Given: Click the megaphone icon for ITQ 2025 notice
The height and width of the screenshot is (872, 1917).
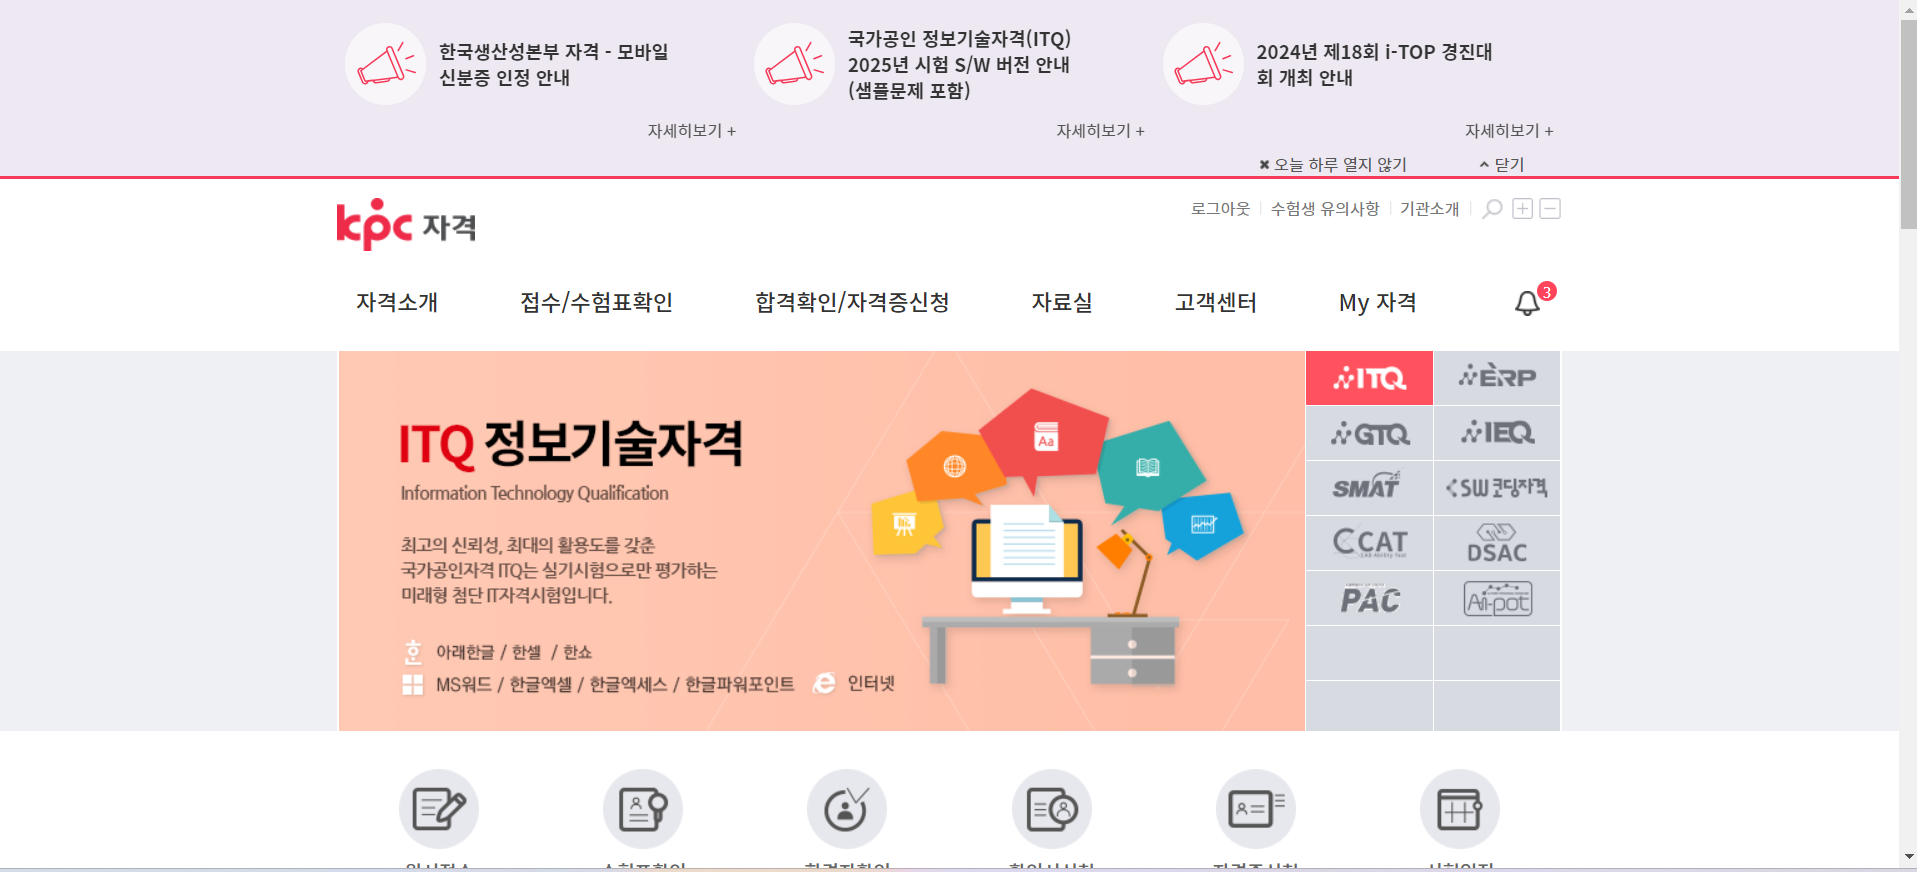Looking at the screenshot, I should click(794, 64).
